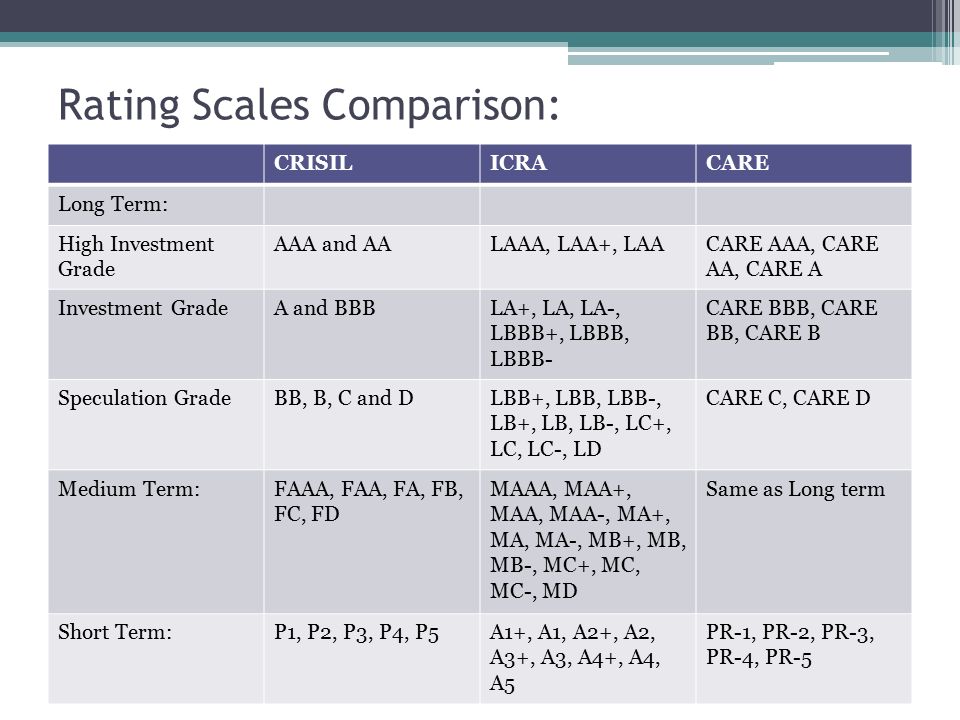
Task: Click the 'Rating Scales Comparison:' slide title
Action: click(309, 105)
